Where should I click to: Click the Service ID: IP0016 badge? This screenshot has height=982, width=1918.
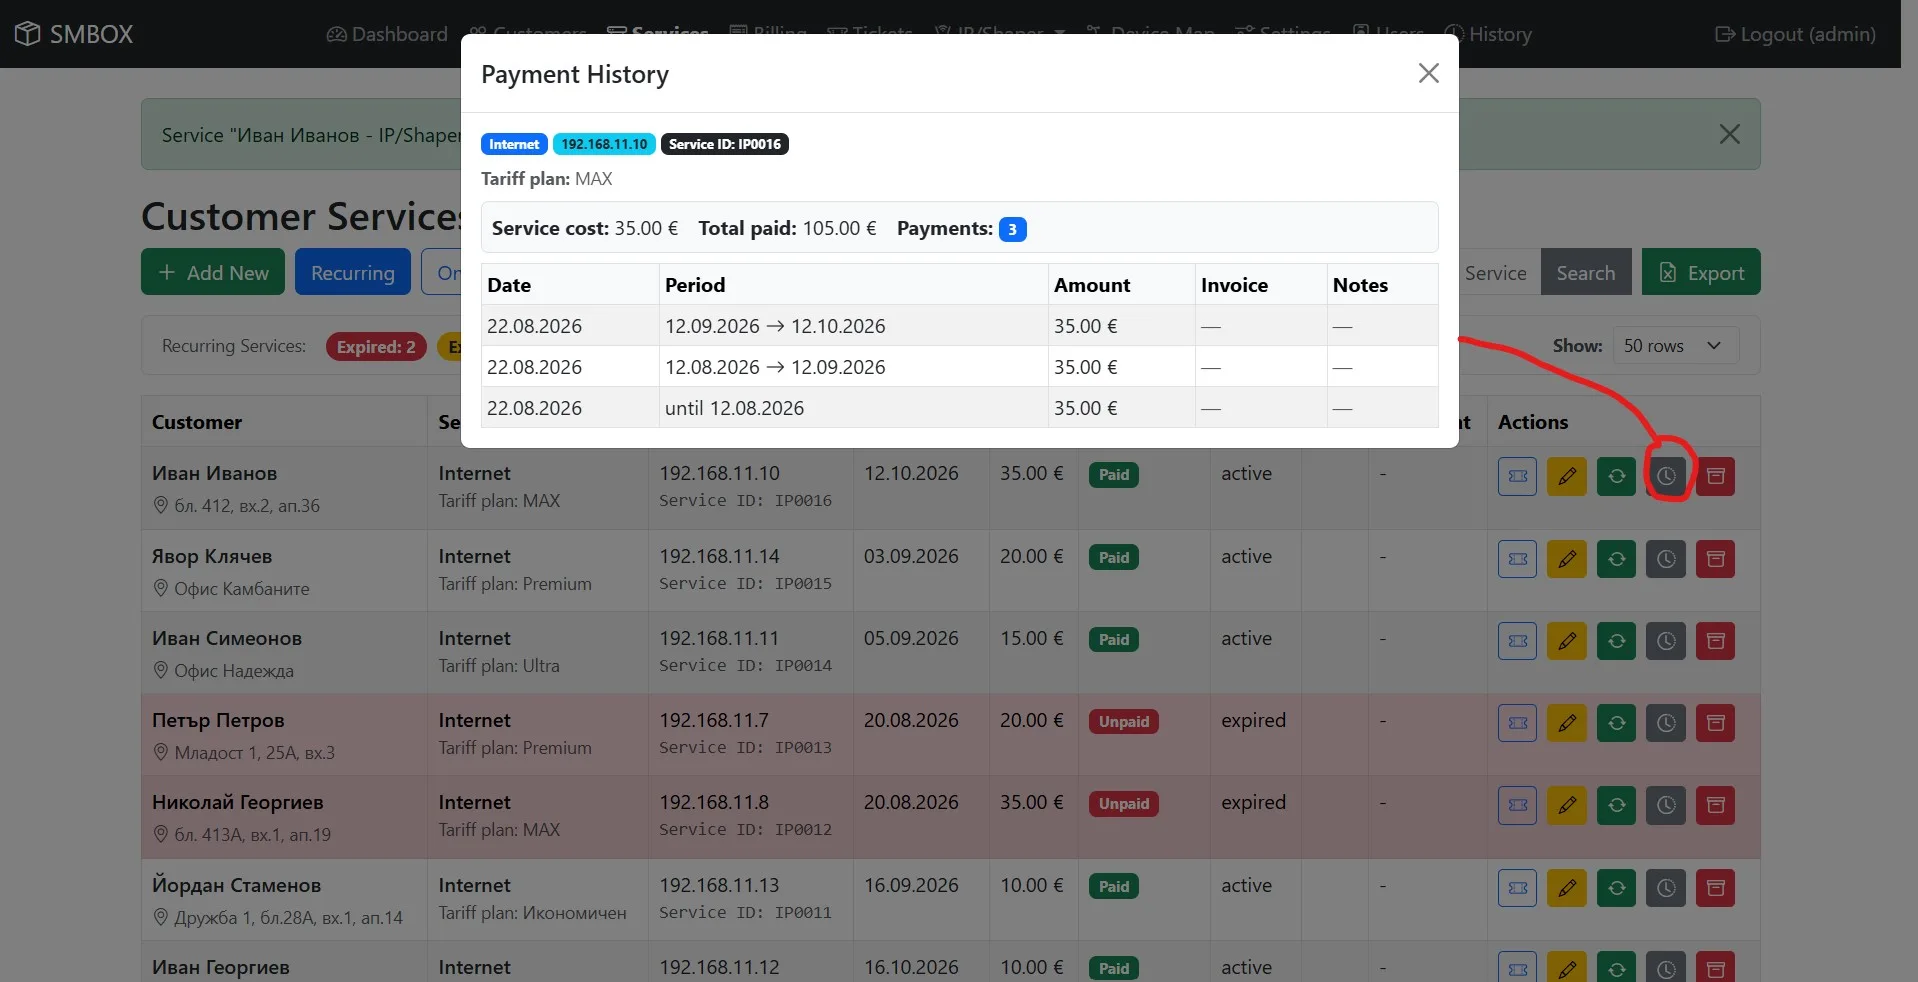point(725,144)
